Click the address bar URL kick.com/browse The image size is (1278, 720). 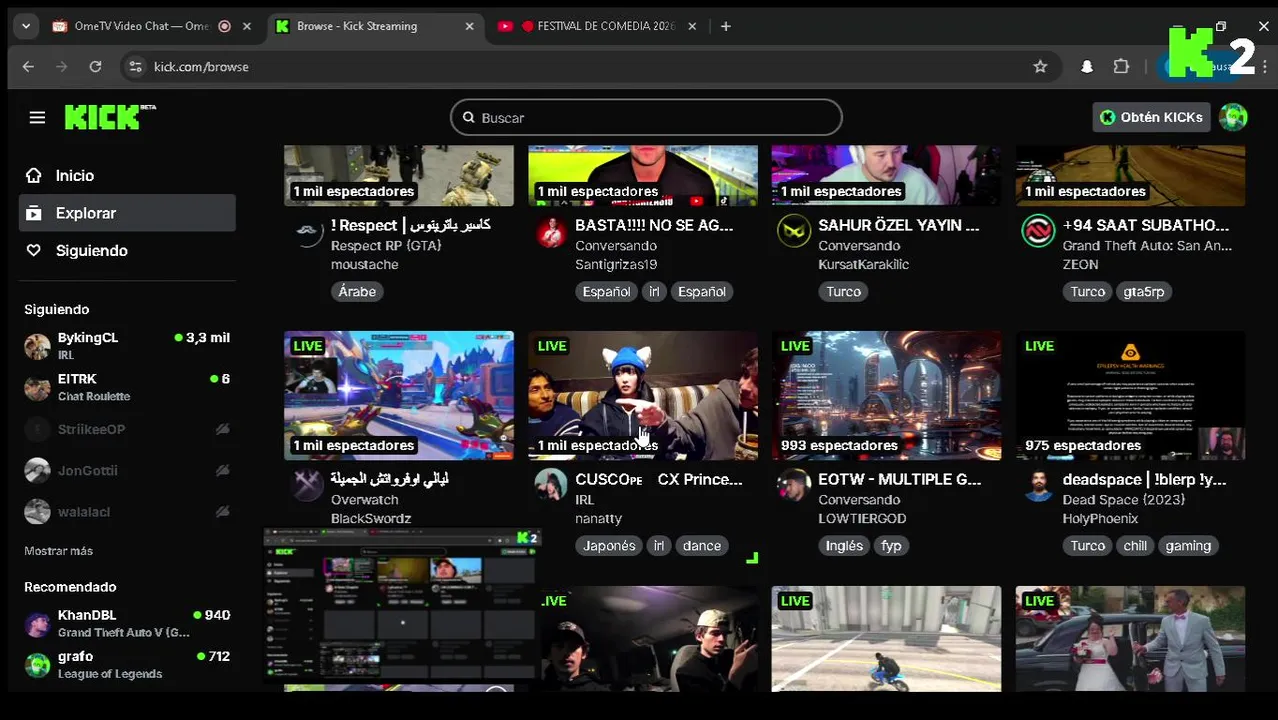coord(201,66)
